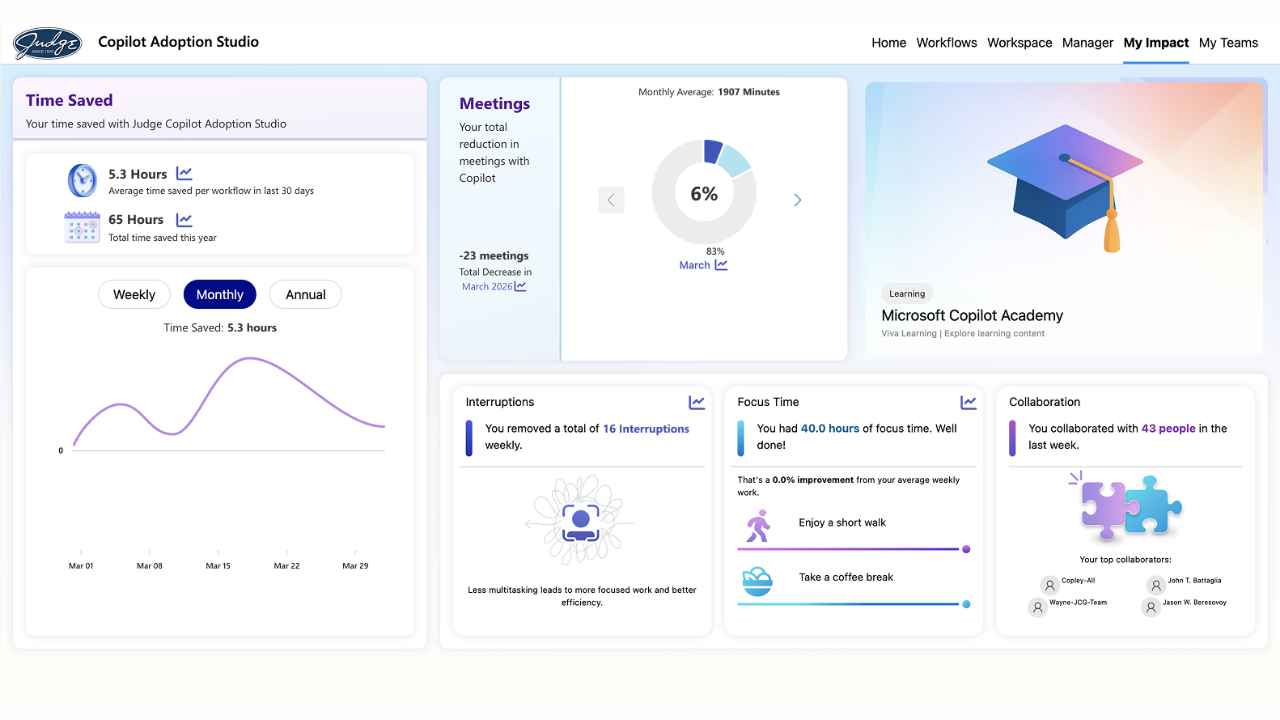Click the purple time saved line chart
This screenshot has width=1280, height=720.
(229, 404)
